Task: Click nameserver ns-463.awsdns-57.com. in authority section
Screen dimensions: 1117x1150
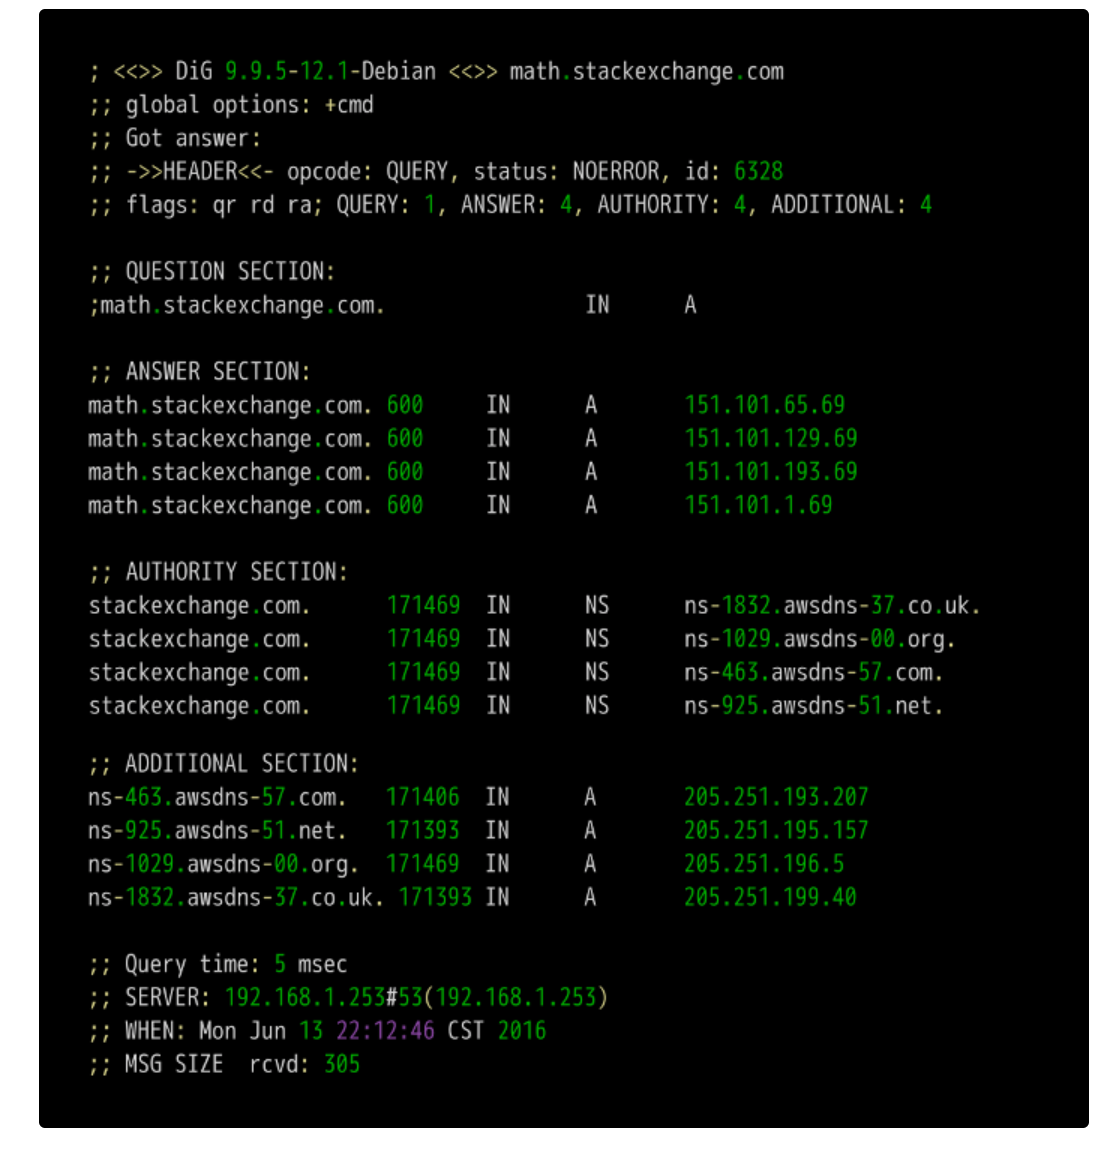Action: click(x=813, y=673)
